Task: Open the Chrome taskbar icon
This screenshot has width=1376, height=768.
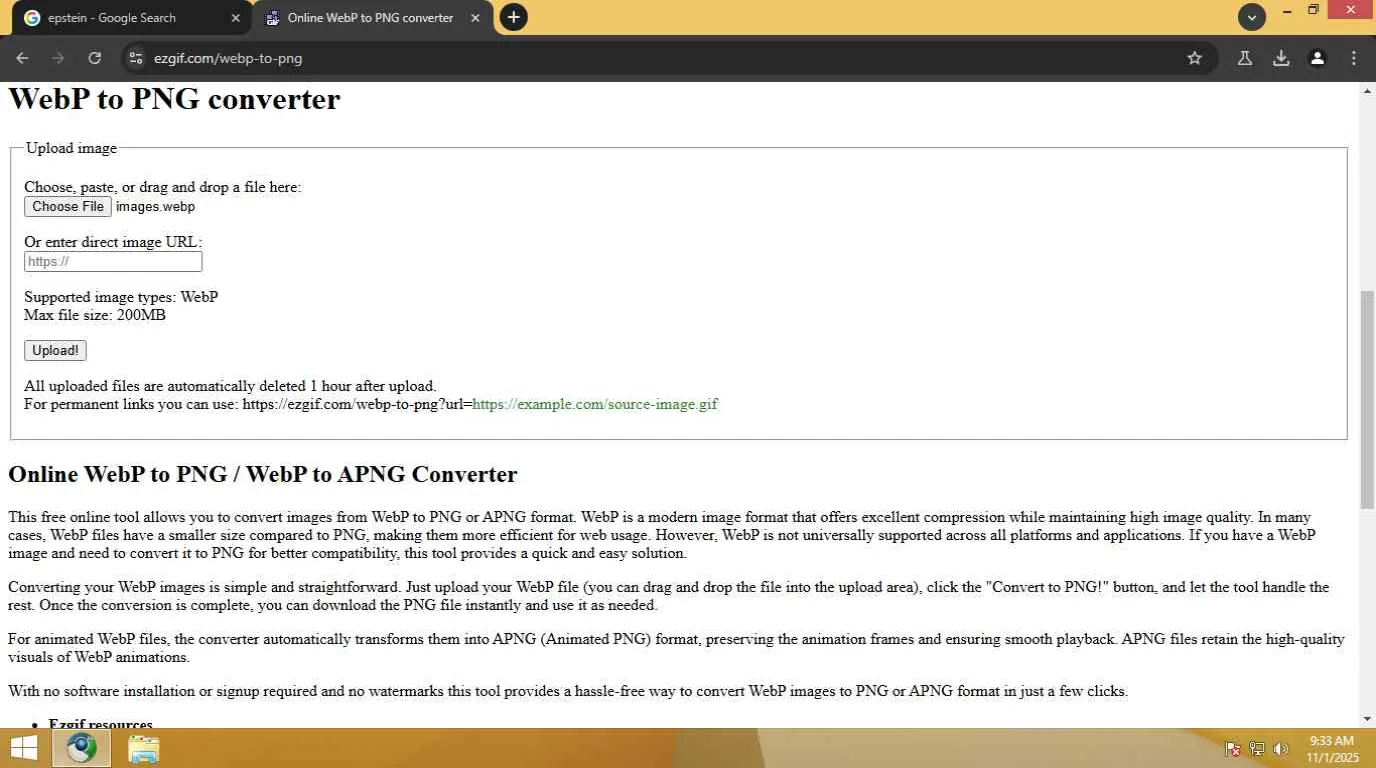Action: coord(81,748)
